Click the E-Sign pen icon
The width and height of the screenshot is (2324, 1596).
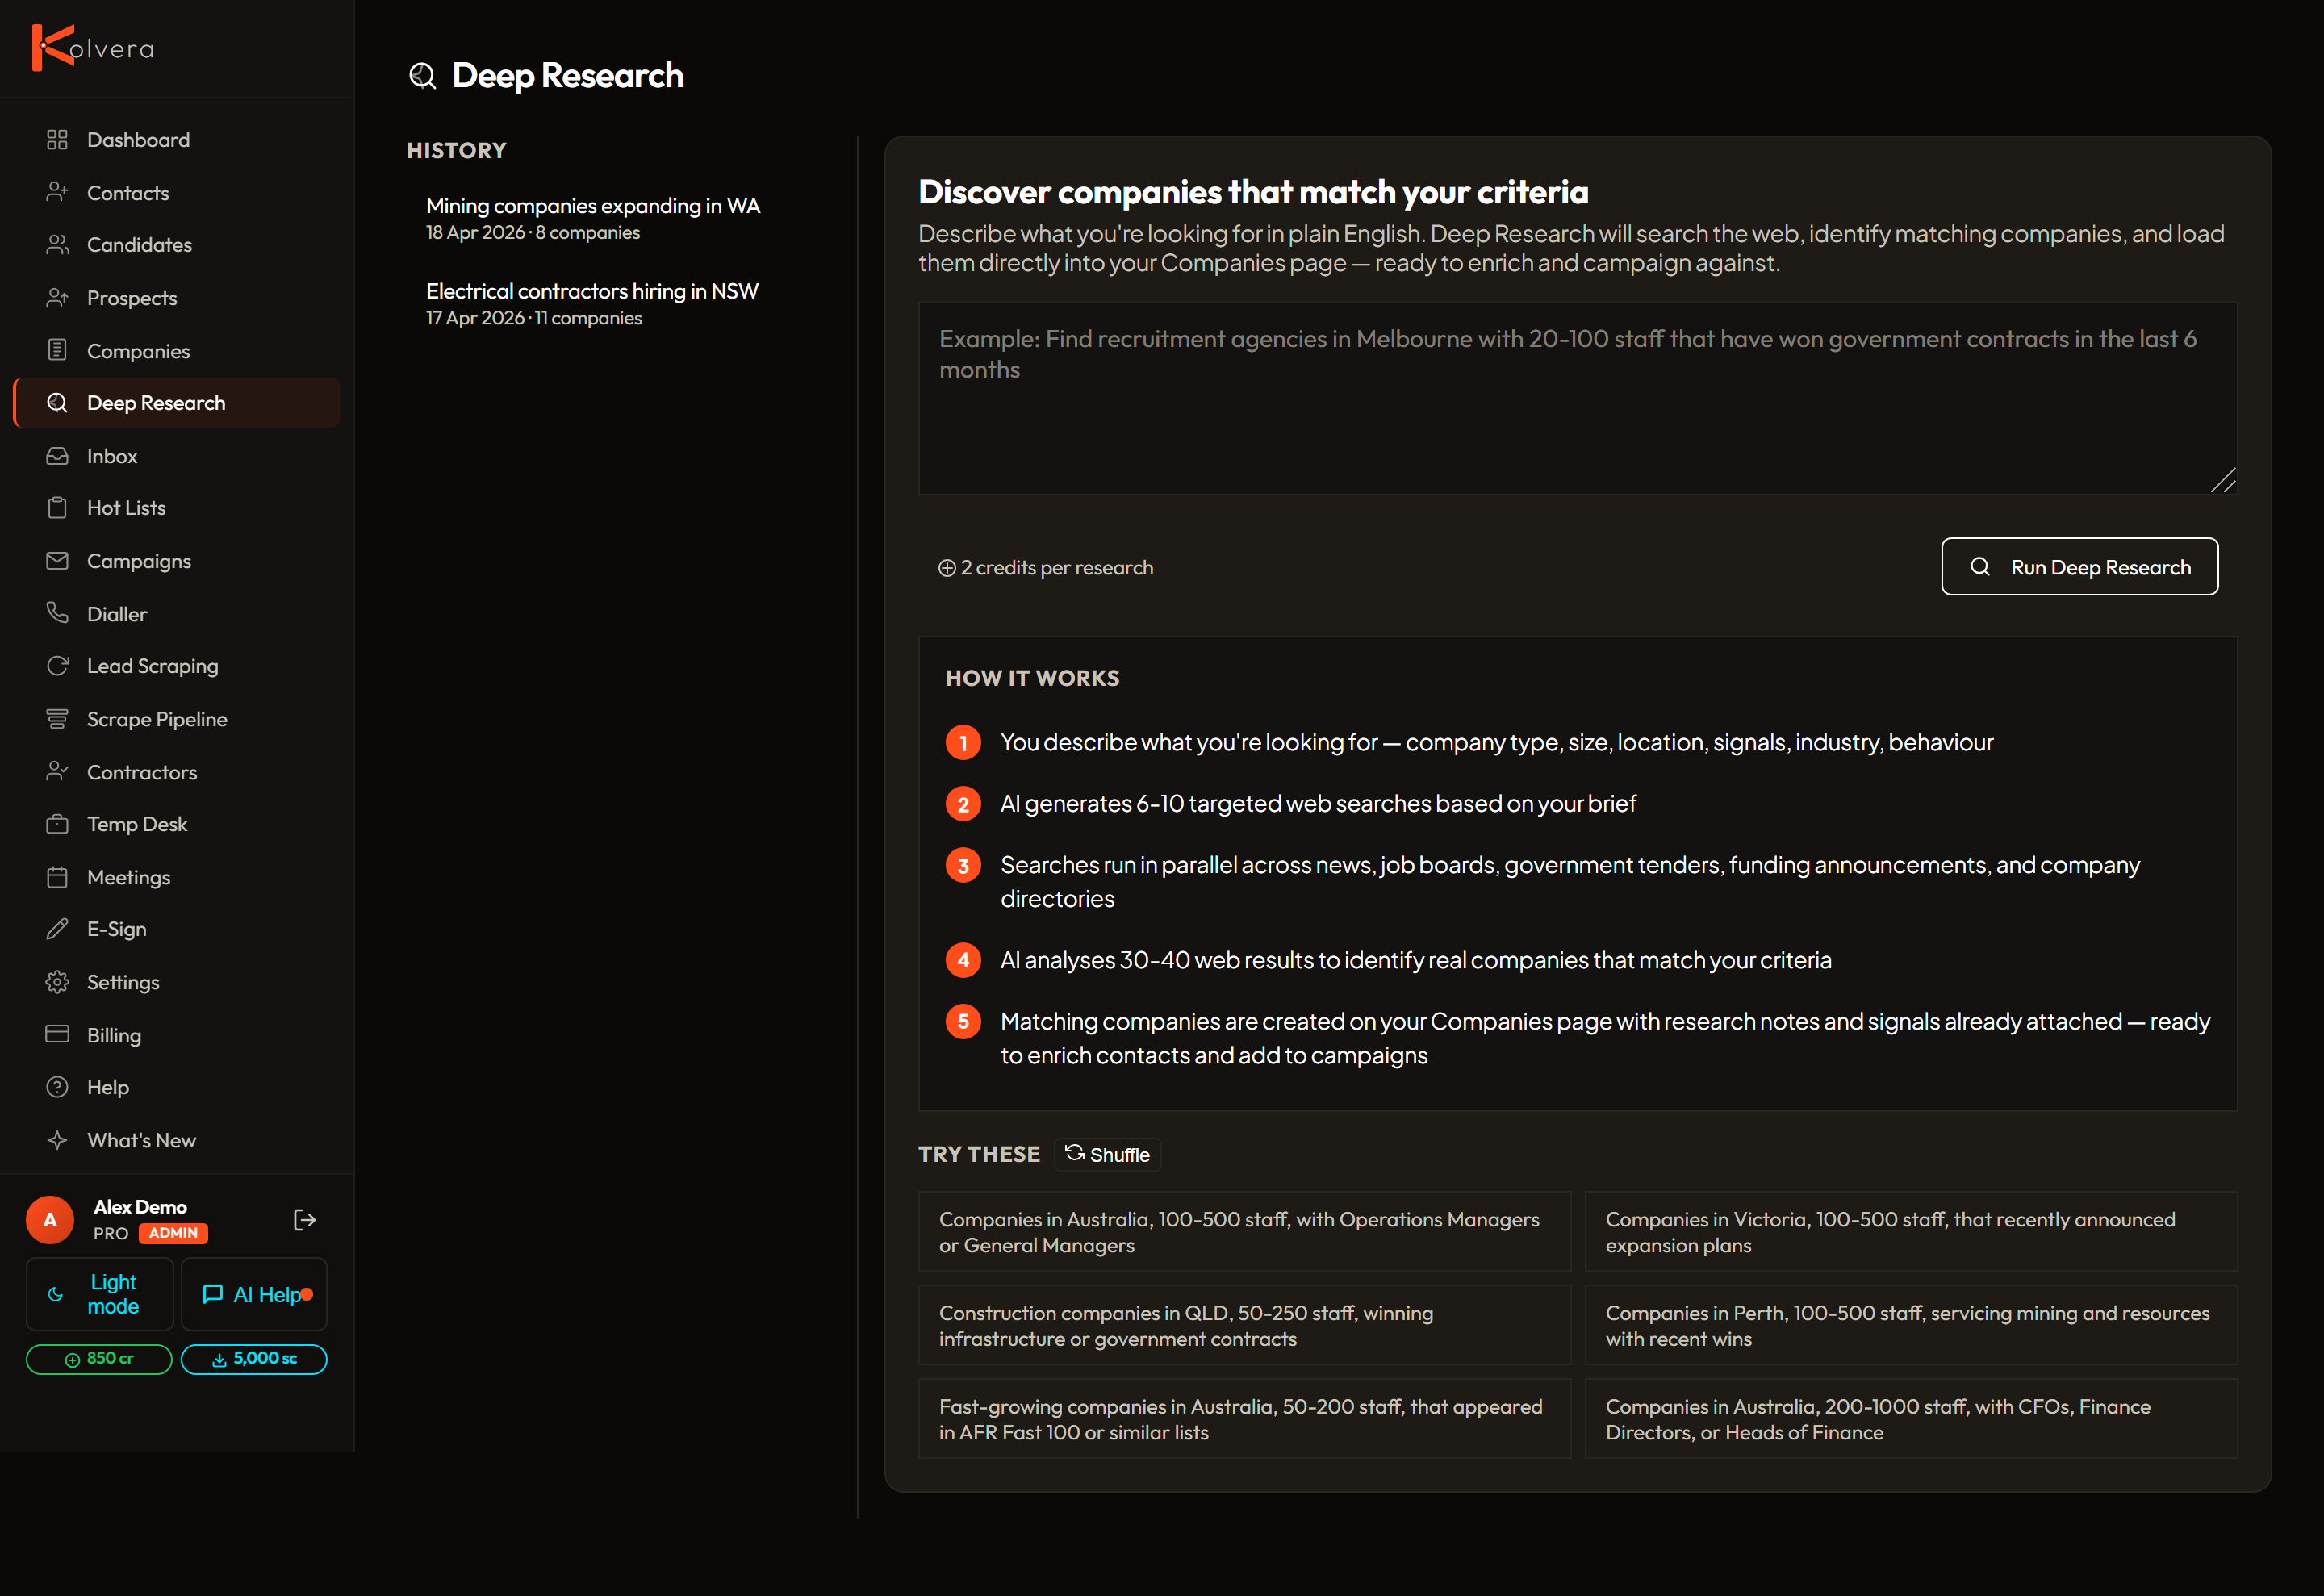[57, 929]
